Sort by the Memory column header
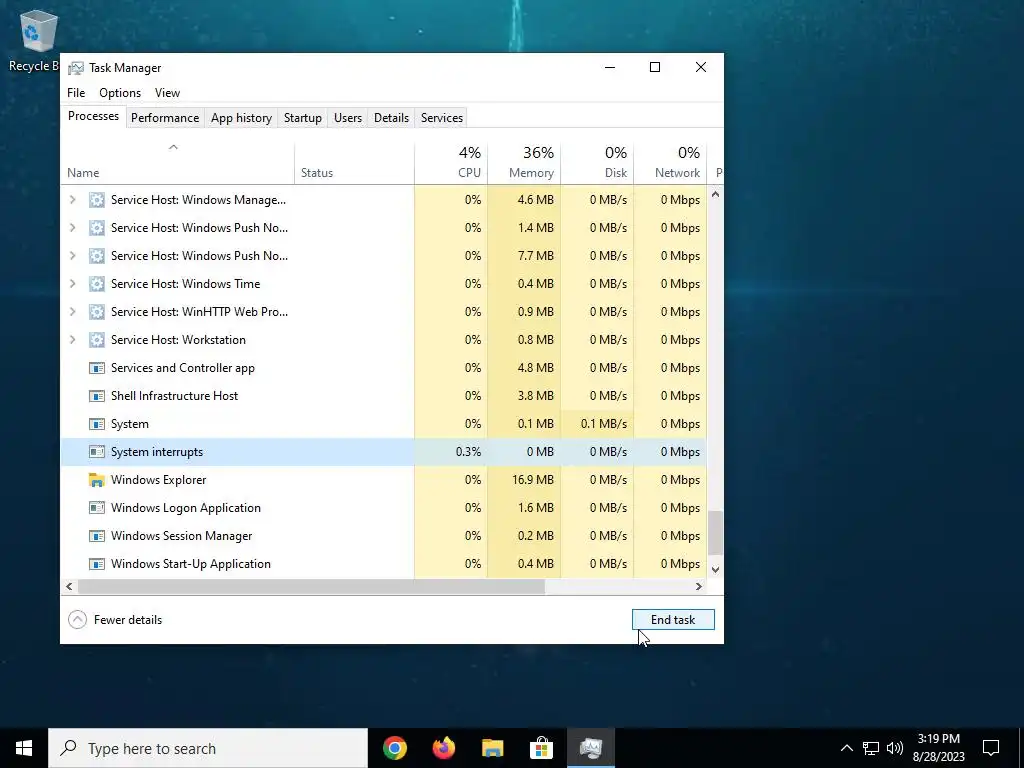The height and width of the screenshot is (768, 1024). 524,163
